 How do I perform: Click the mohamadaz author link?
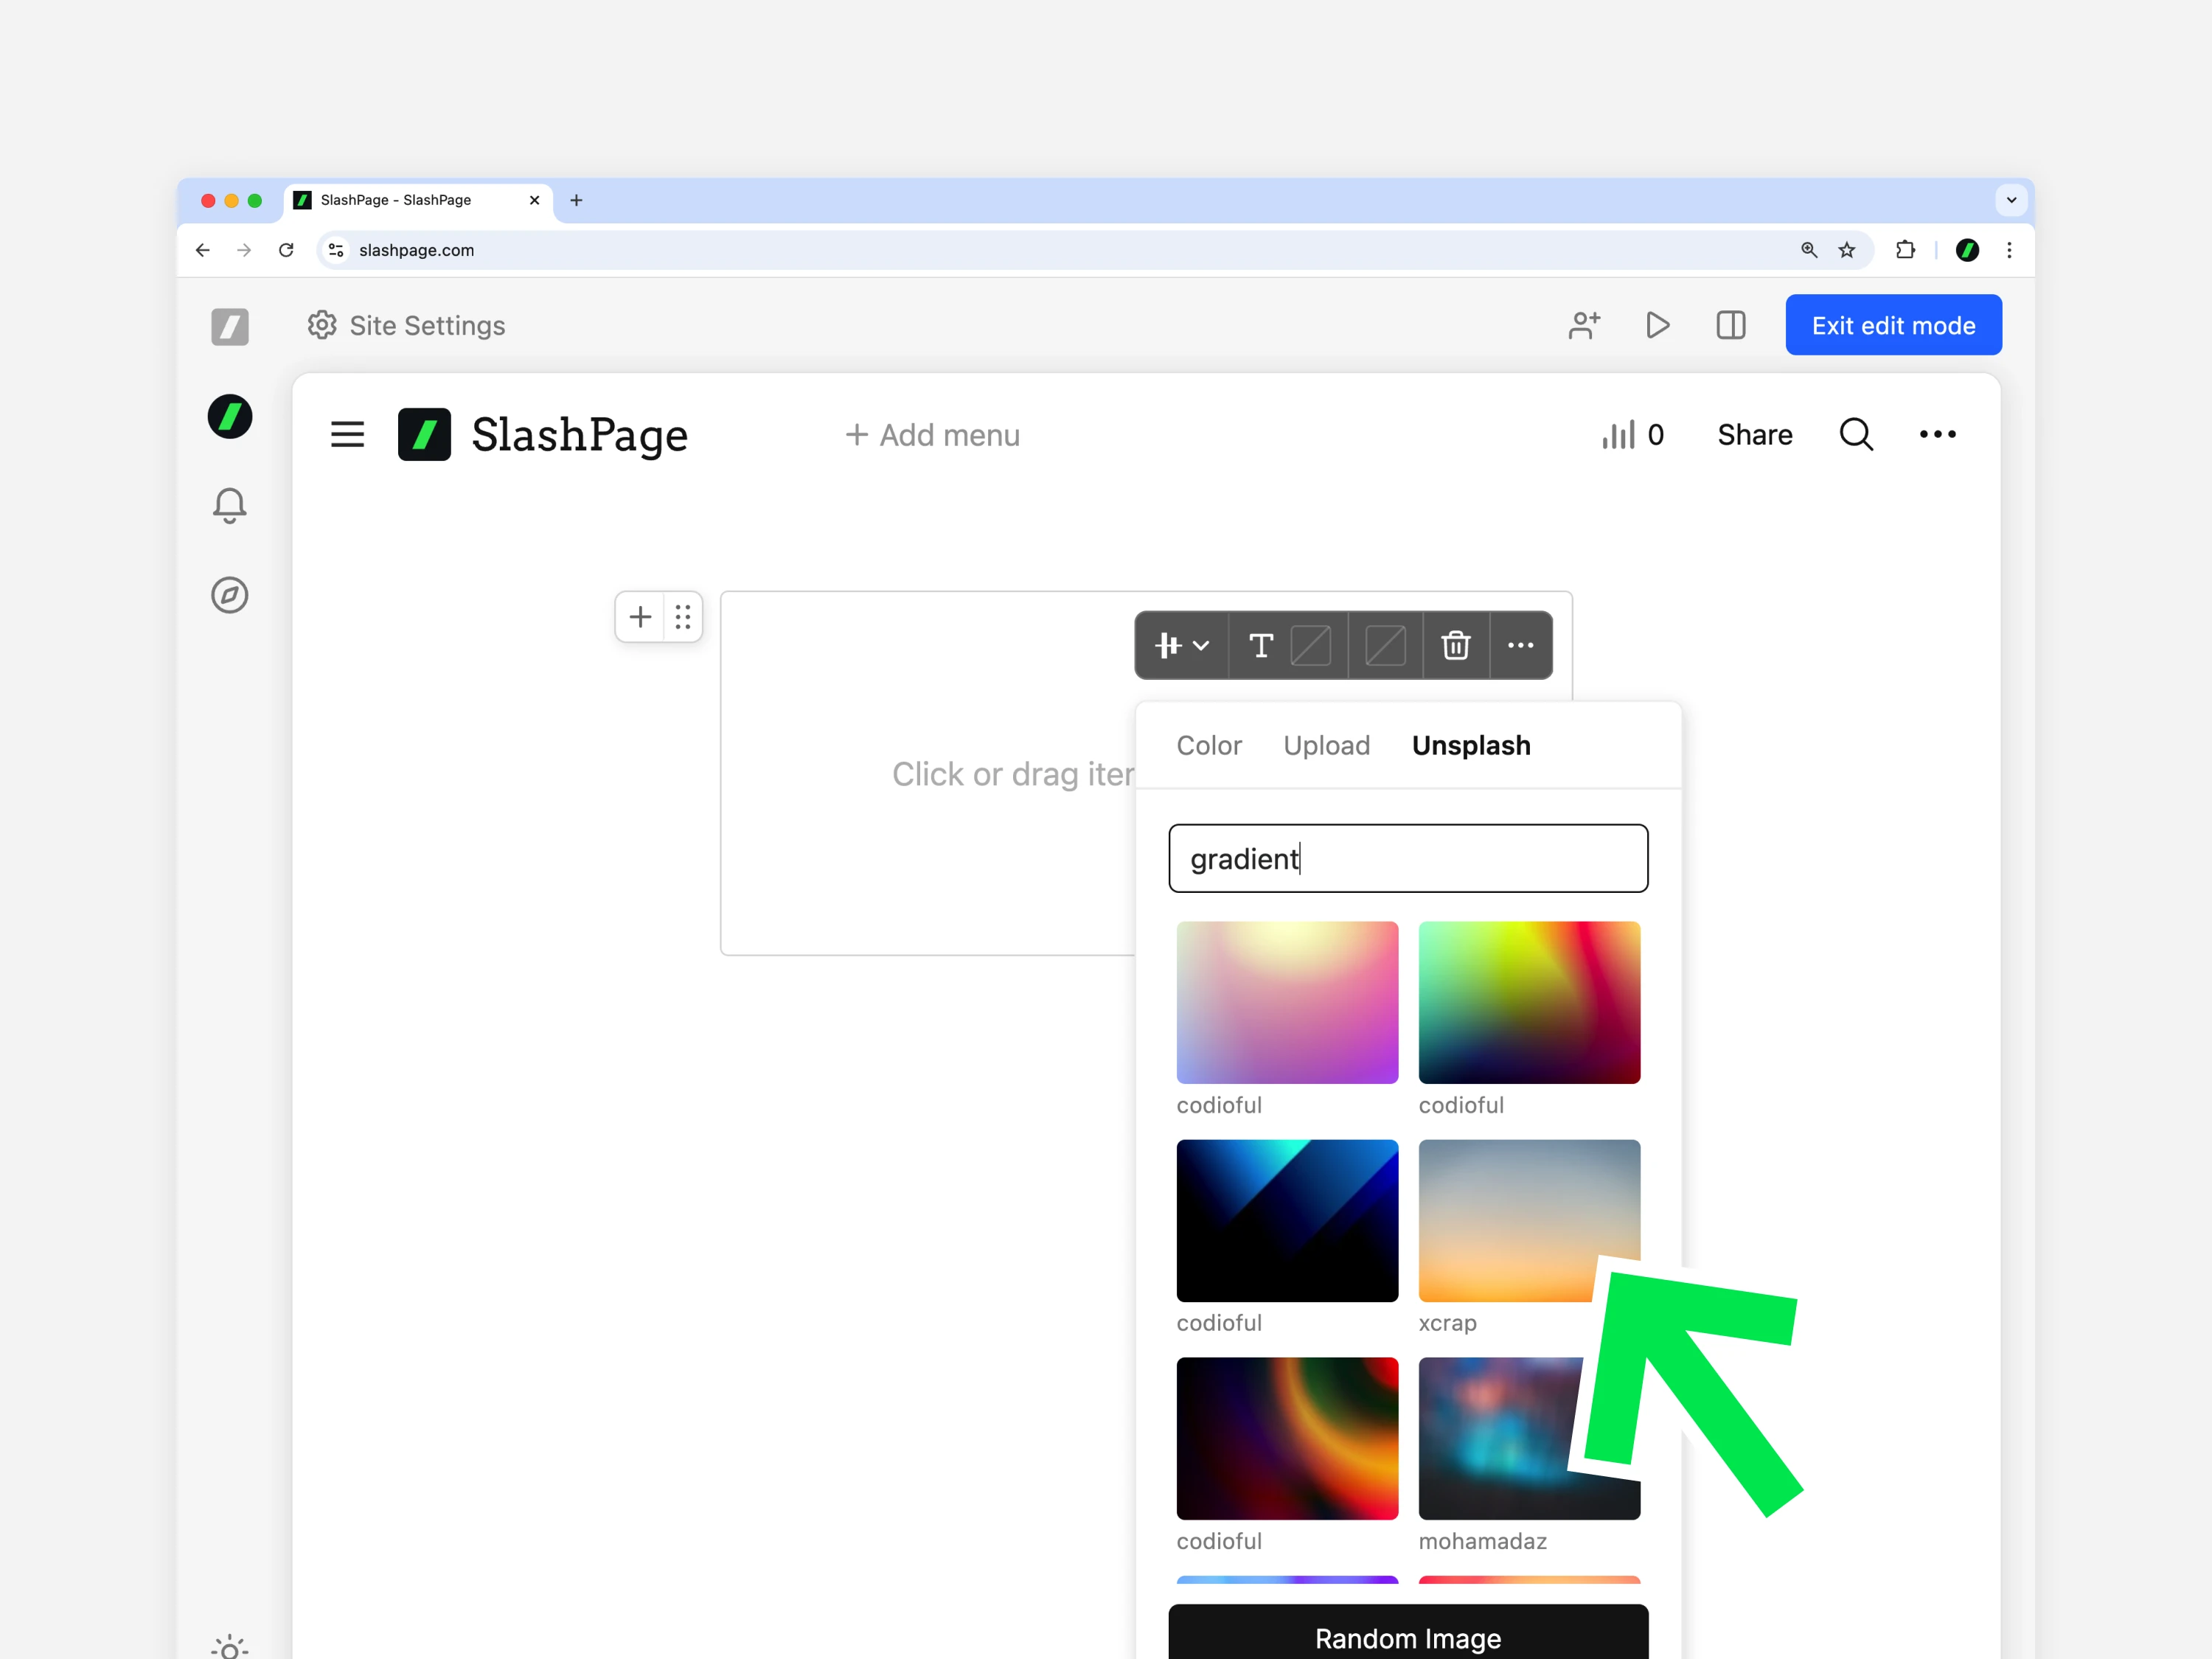pos(1482,1541)
